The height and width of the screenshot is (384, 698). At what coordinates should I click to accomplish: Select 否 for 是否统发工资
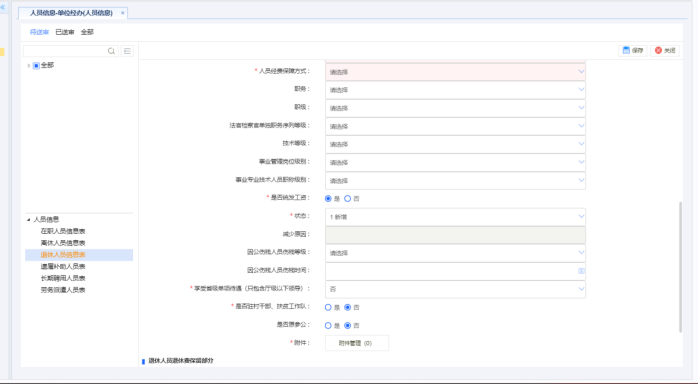348,199
